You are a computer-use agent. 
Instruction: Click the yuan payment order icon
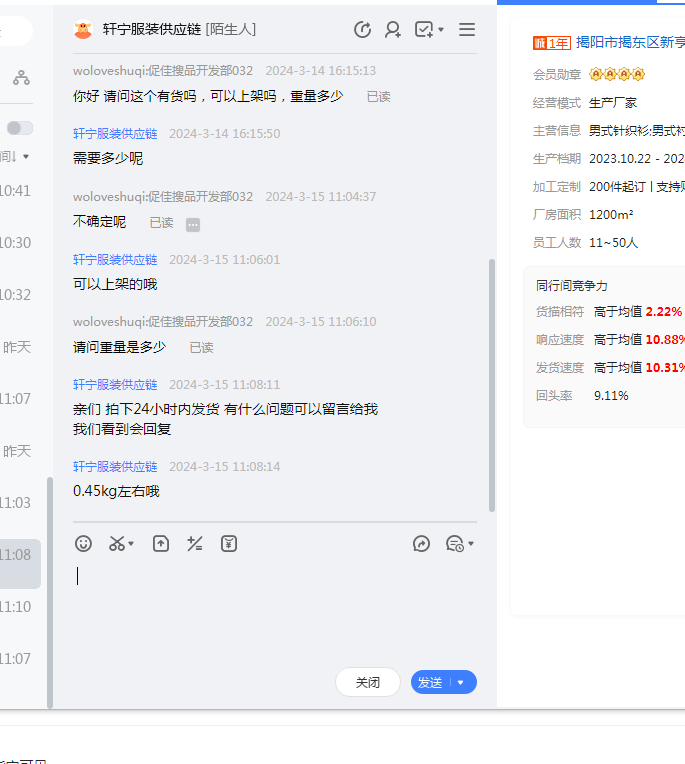coord(230,543)
